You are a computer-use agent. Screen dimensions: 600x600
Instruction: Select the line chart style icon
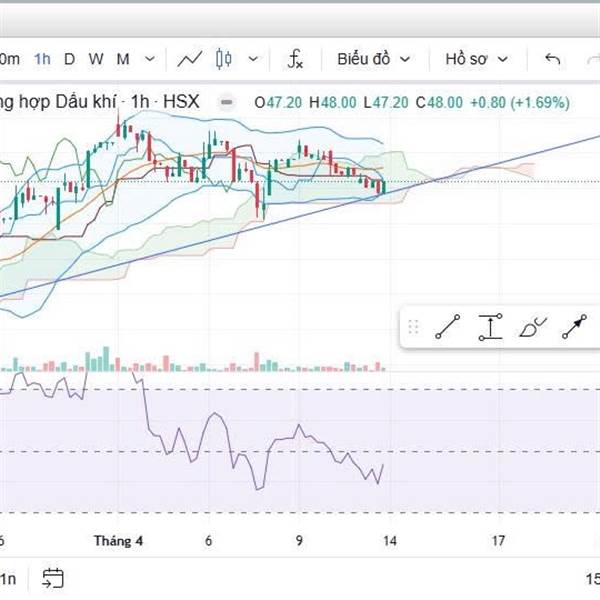[x=190, y=59]
